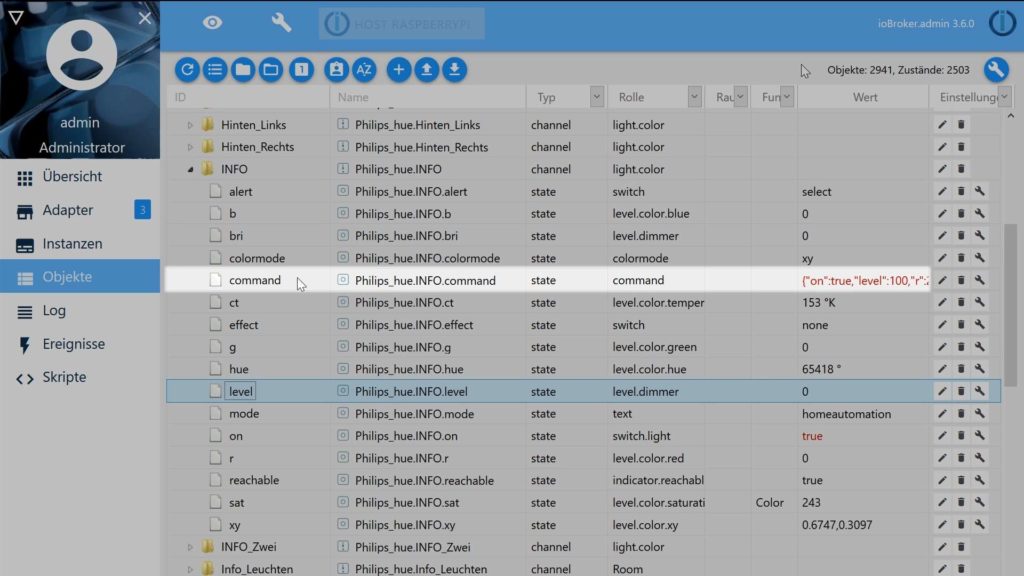Click value 65418 ° of hue

[x=822, y=369]
